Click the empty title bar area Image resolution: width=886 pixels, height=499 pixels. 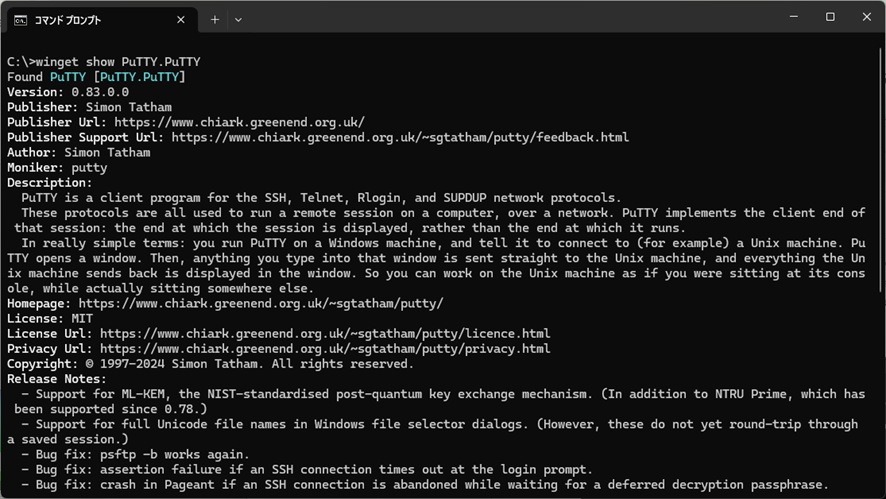tap(500, 19)
